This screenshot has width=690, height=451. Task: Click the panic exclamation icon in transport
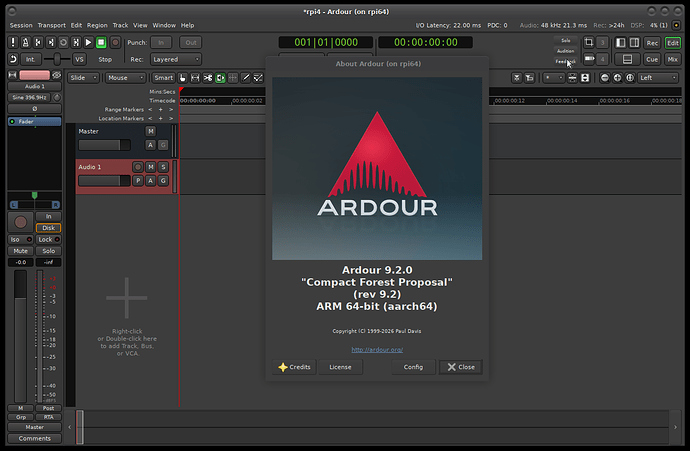(14, 43)
